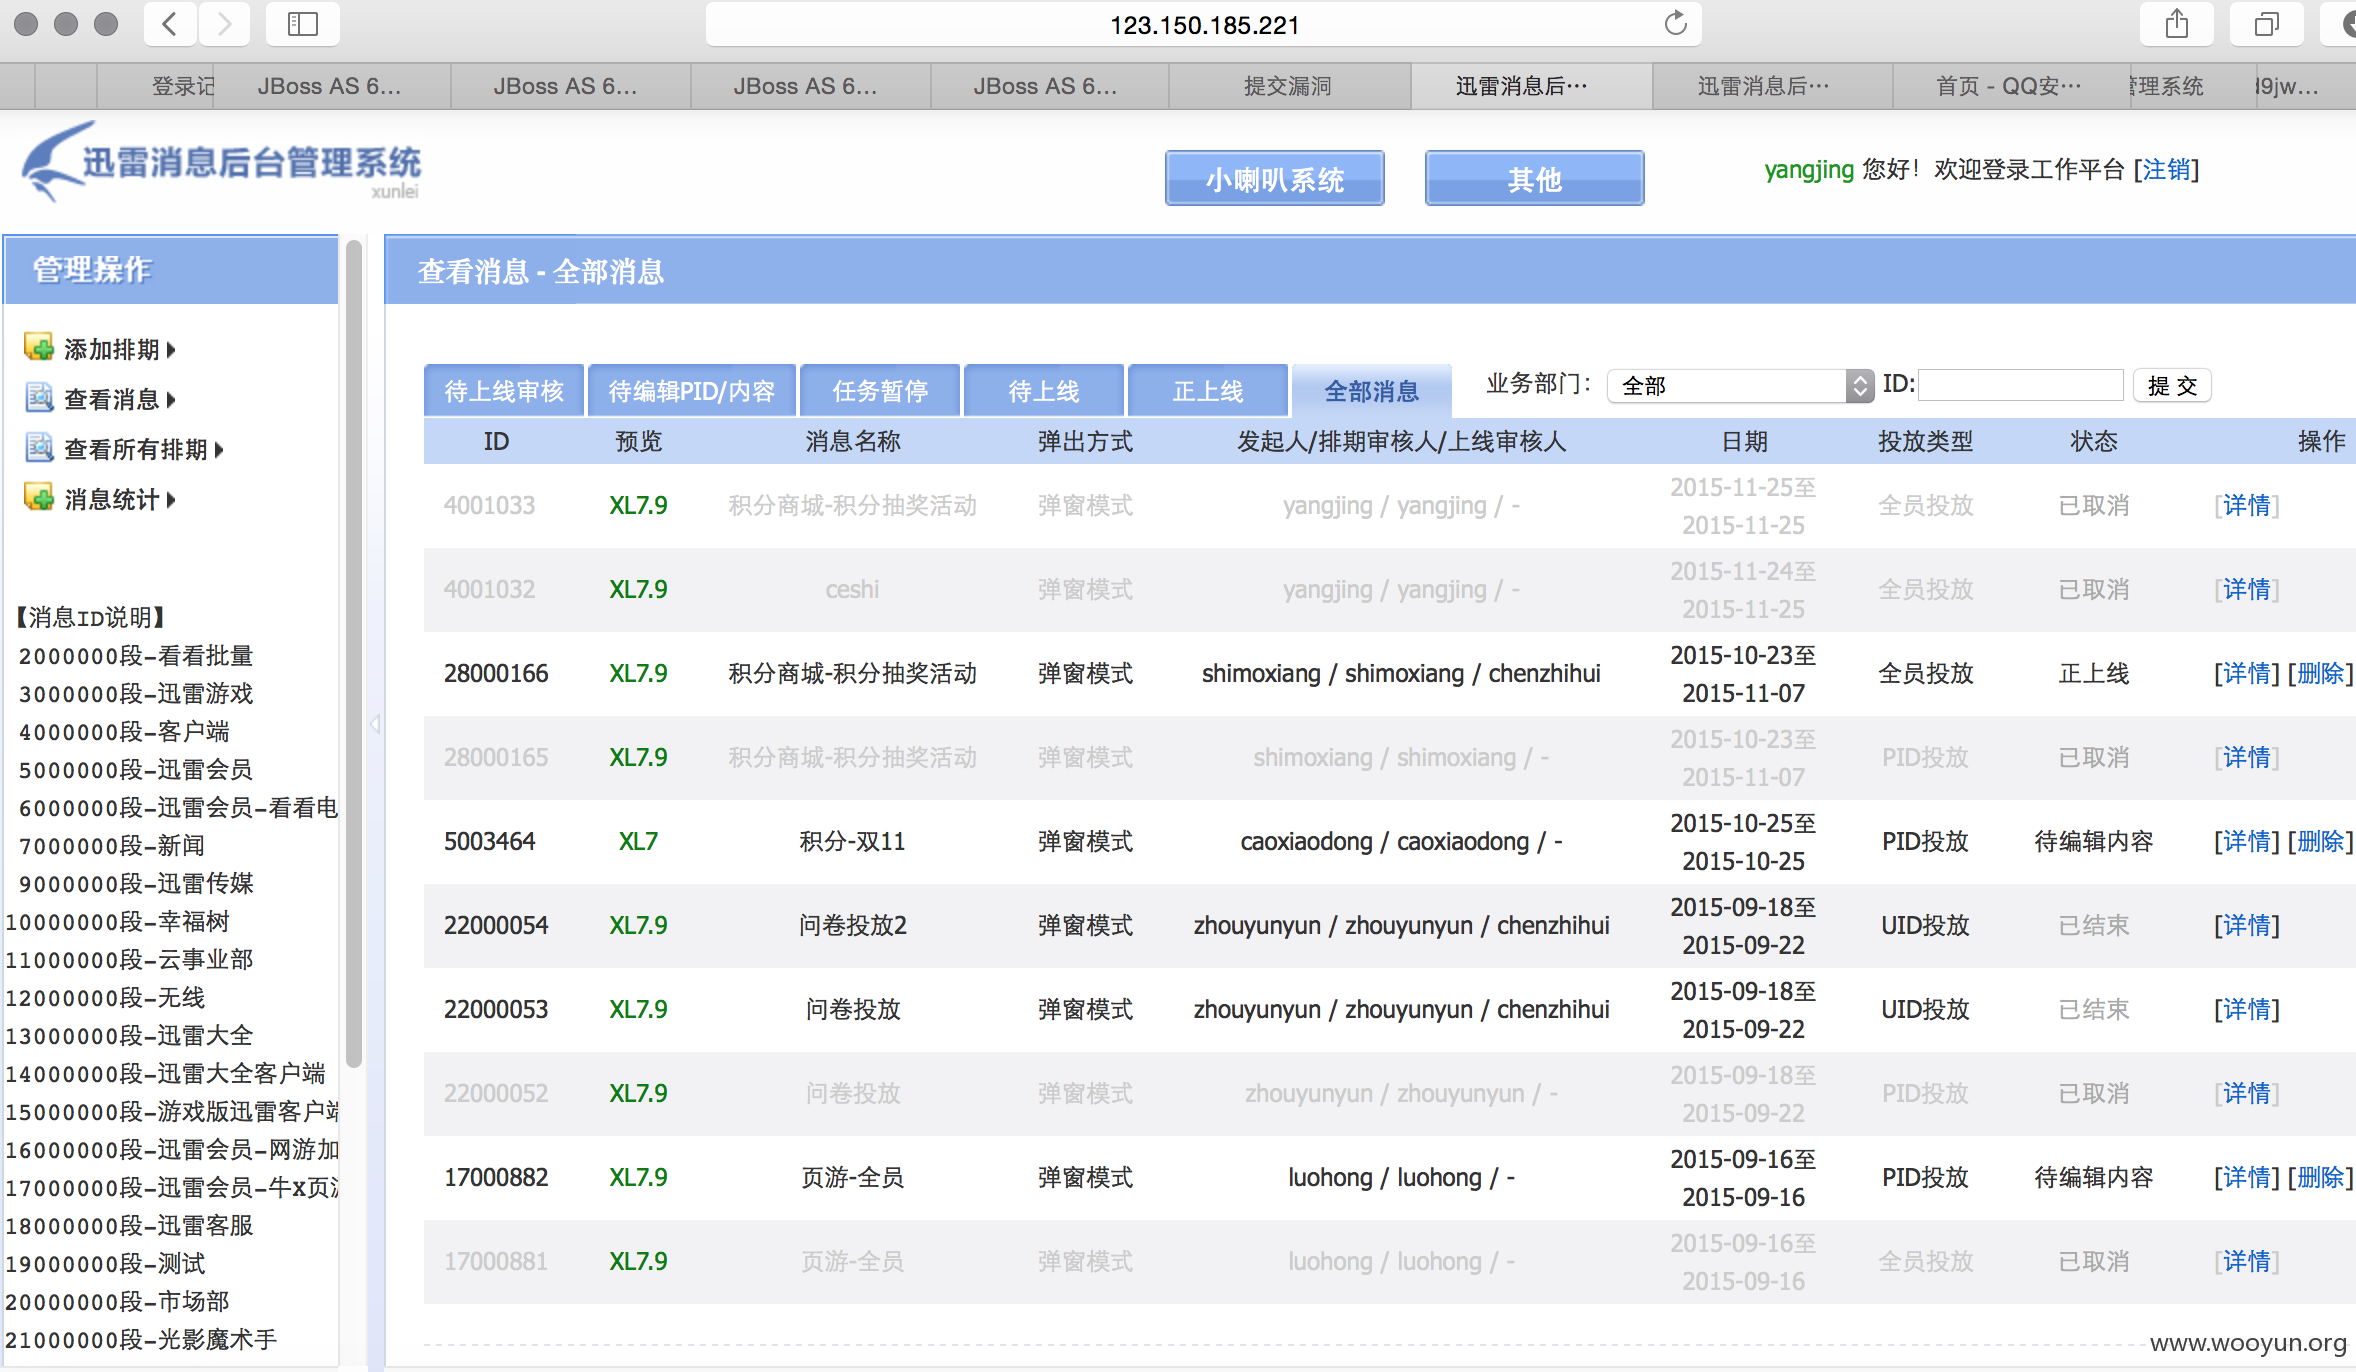Click the 消息统计 menu icon

point(39,498)
